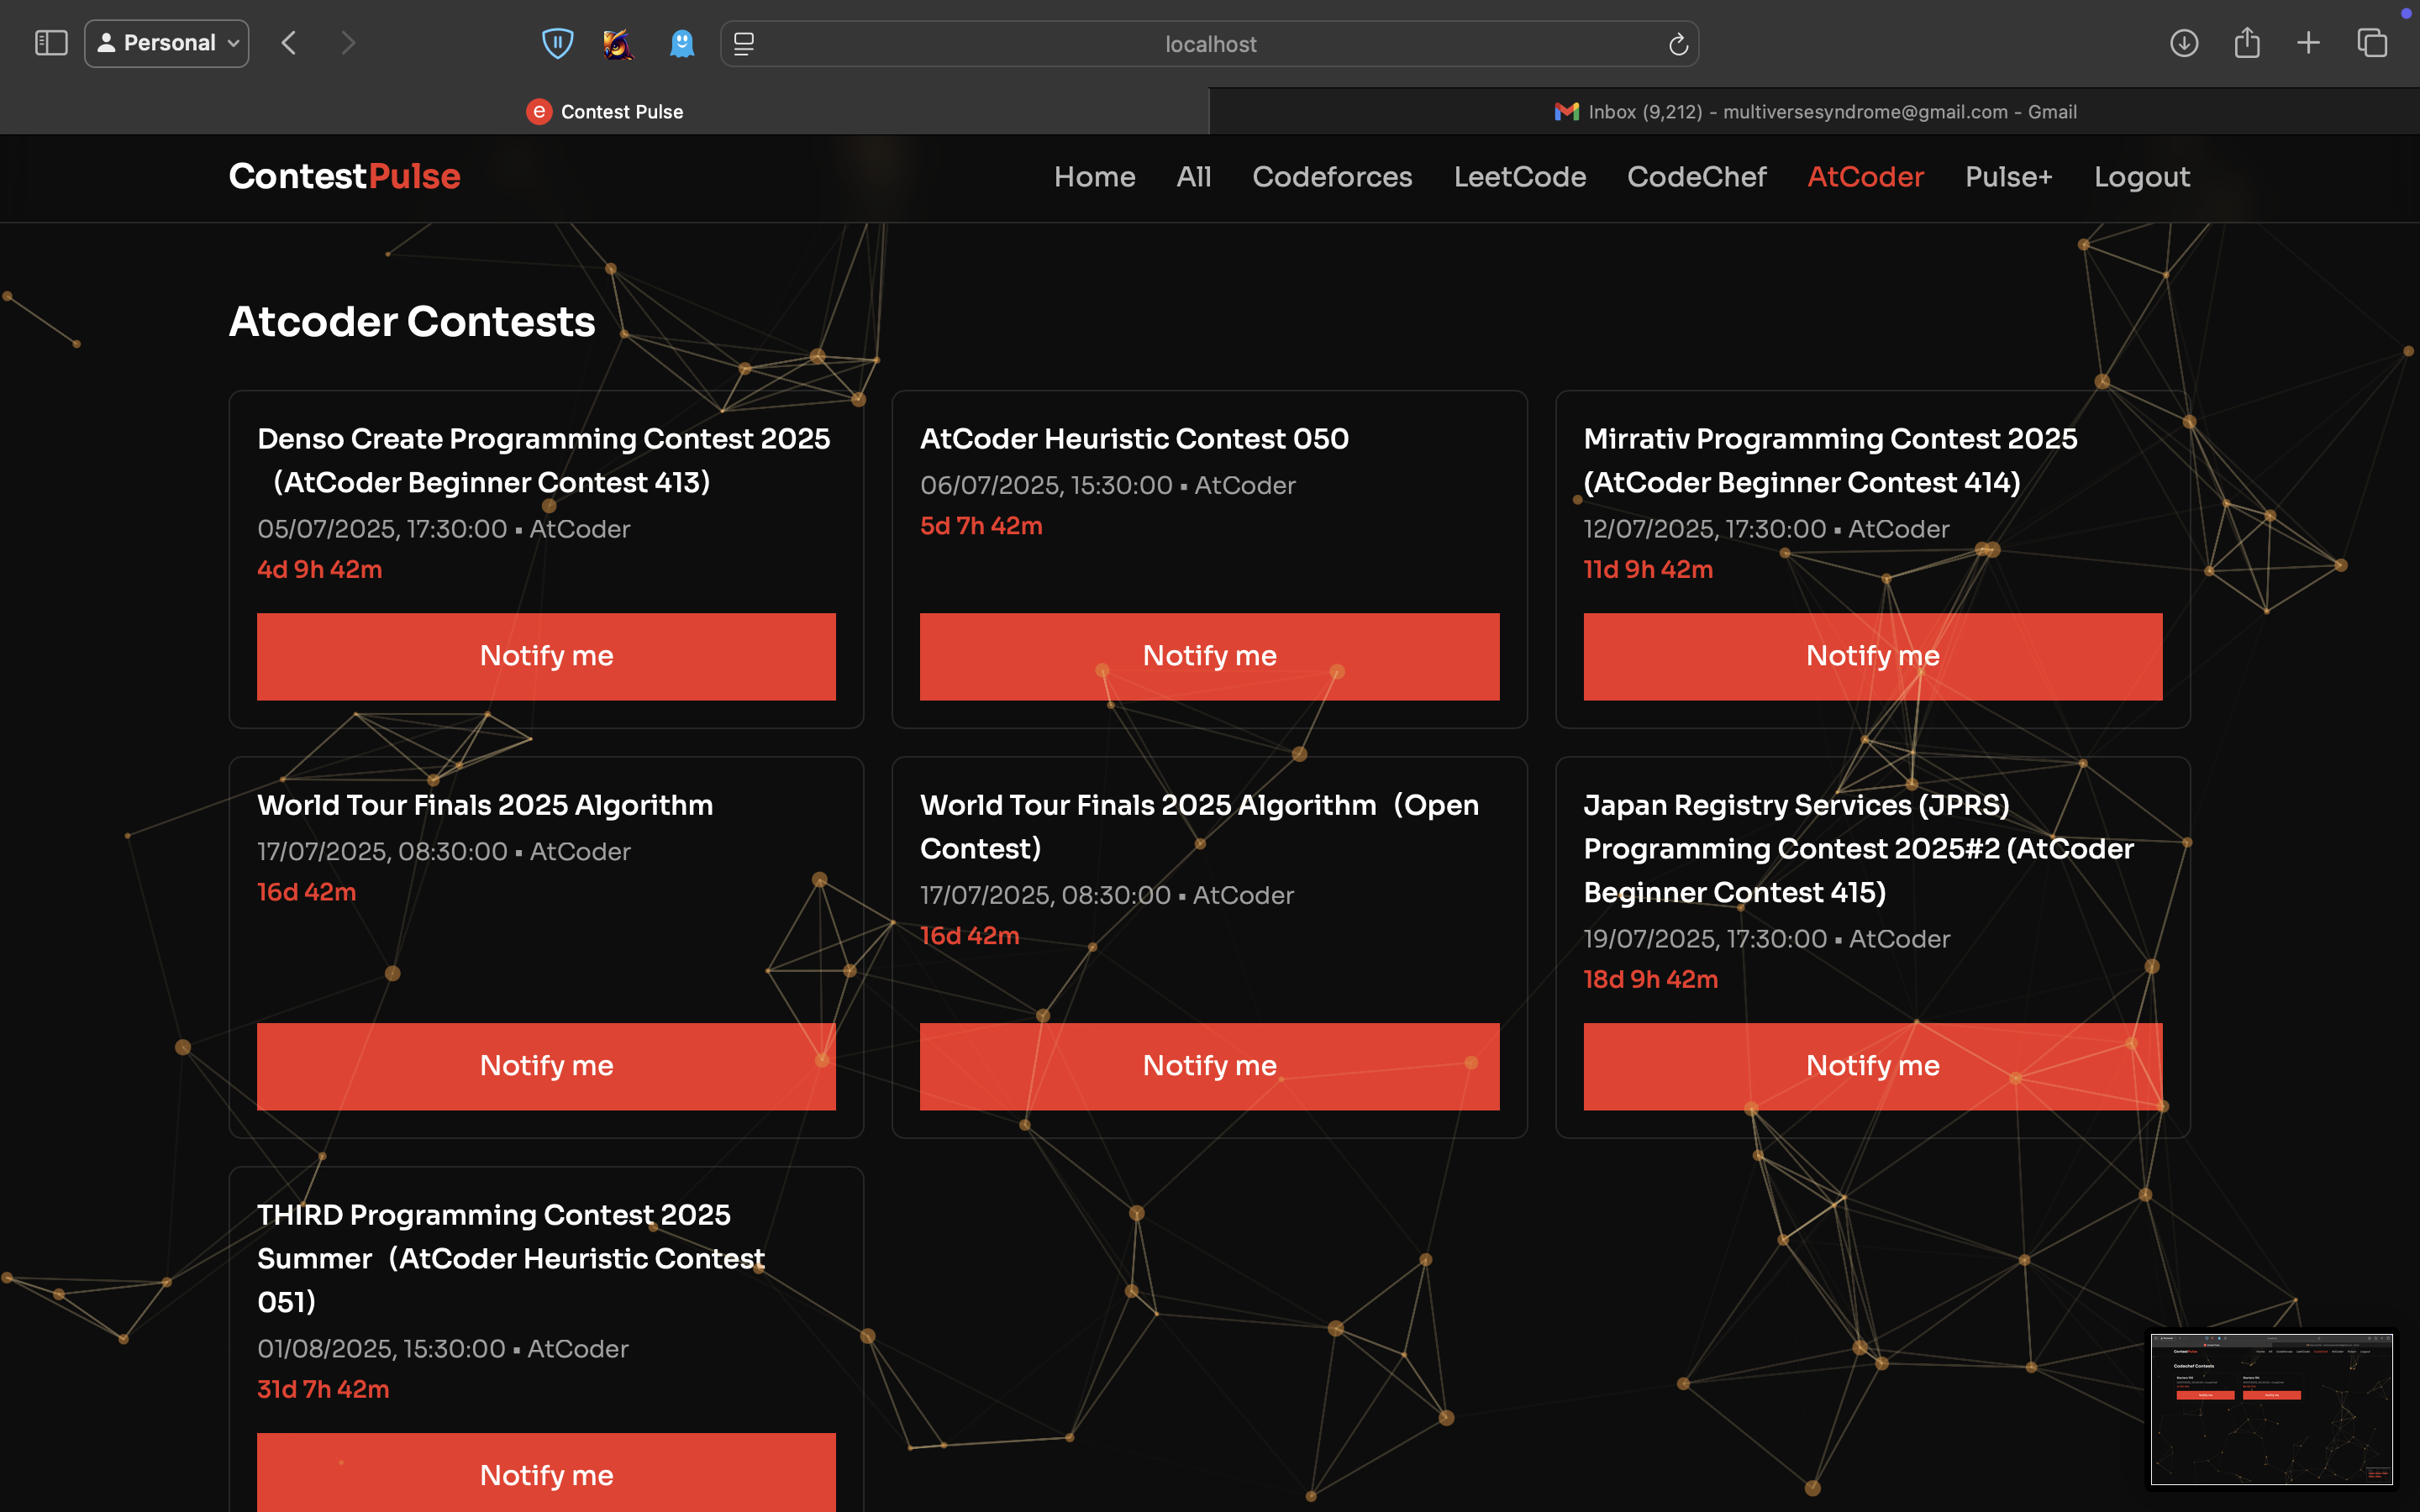Show downloads via the download icon

click(x=2184, y=43)
